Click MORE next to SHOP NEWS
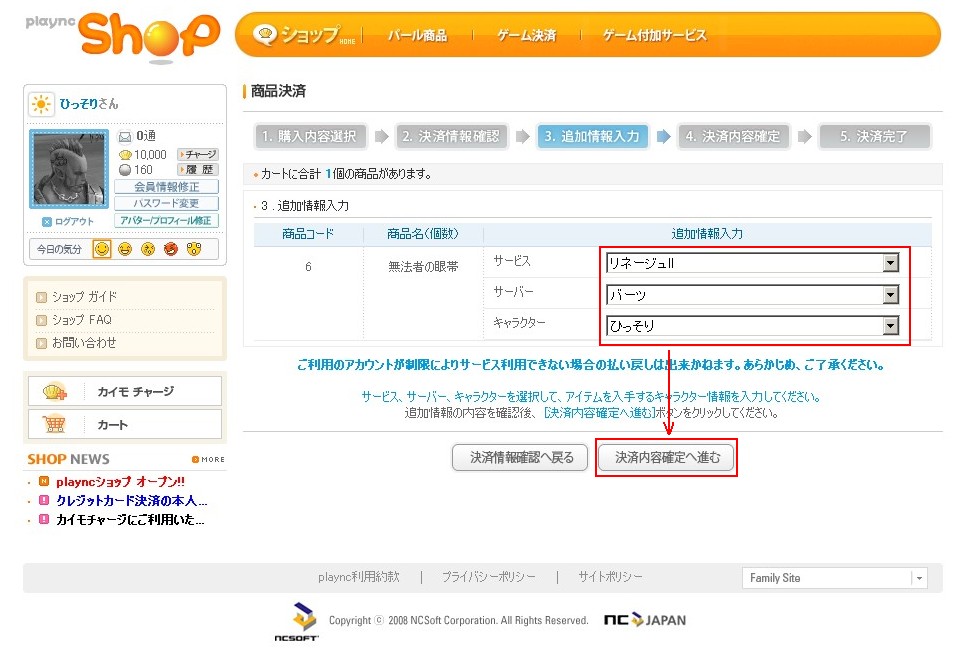958x655 pixels. pyautogui.click(x=208, y=459)
